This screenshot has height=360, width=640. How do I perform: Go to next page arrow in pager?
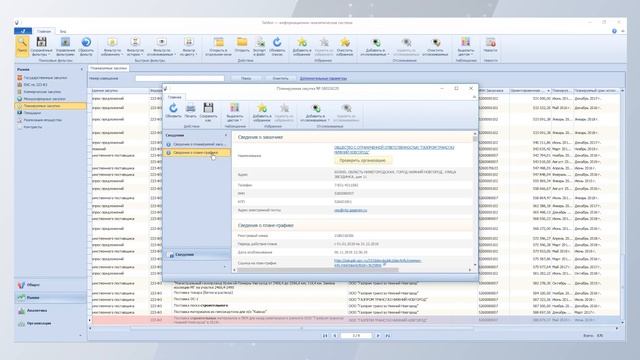tap(378, 336)
